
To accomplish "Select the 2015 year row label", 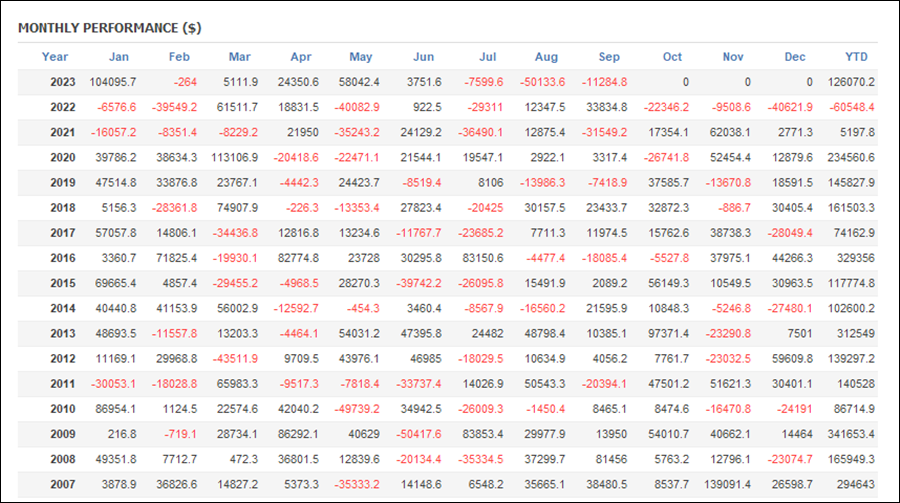I will click(x=63, y=284).
